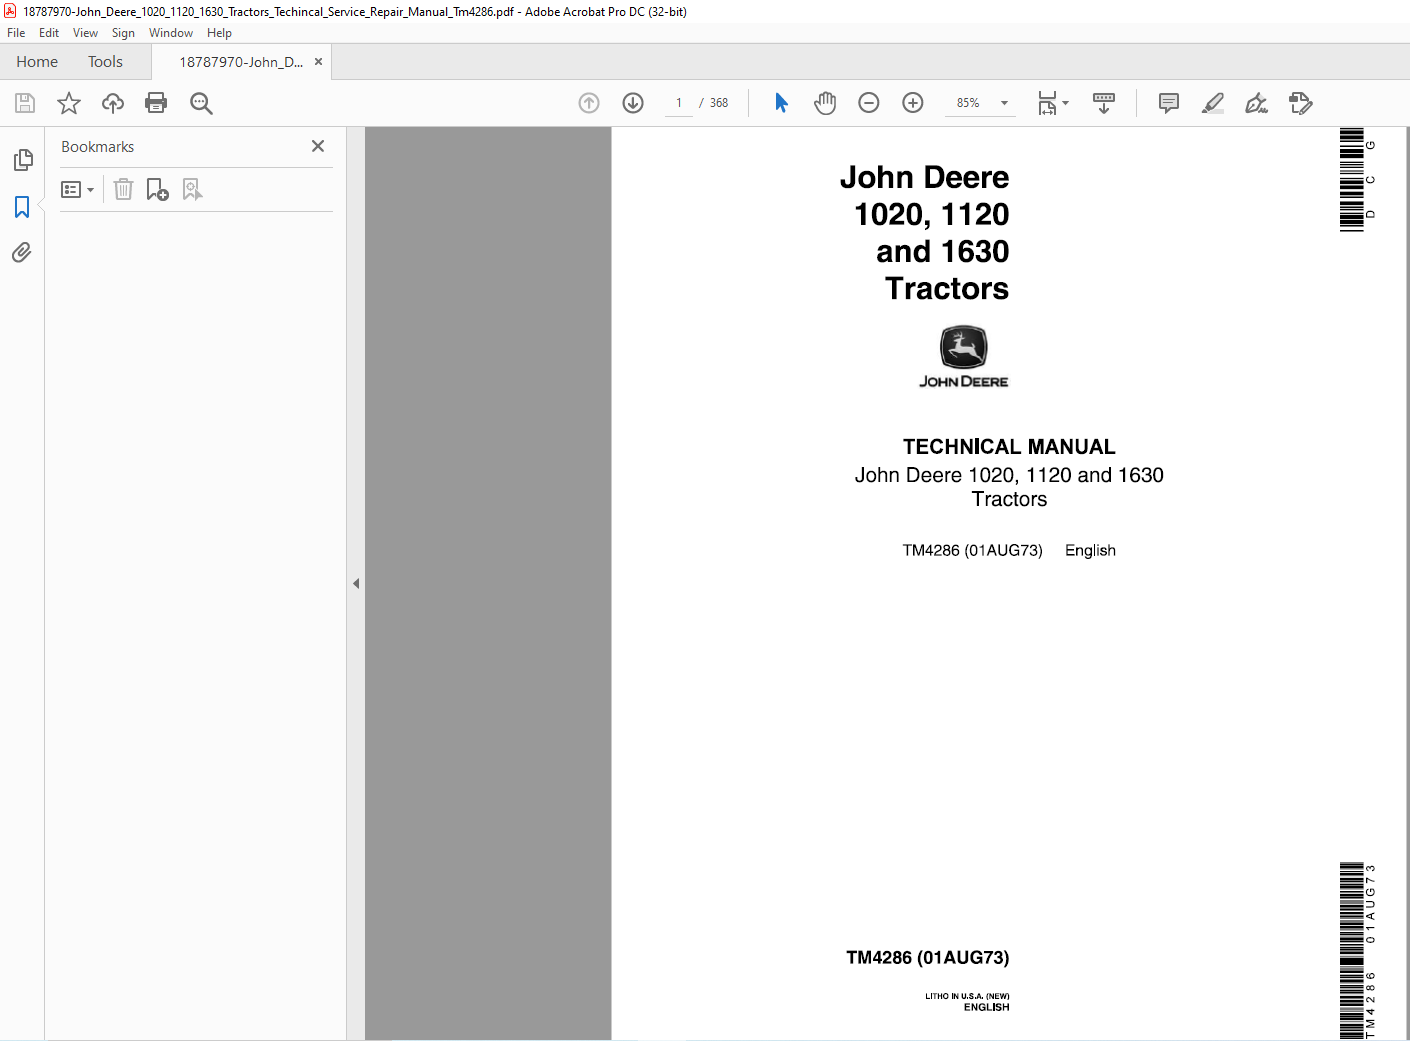Image resolution: width=1410 pixels, height=1041 pixels.
Task: Zoom in with plus button
Action: point(913,103)
